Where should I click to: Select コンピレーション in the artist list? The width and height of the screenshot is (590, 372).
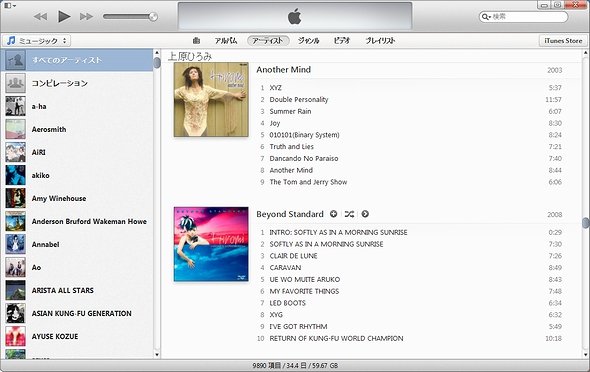pos(77,83)
